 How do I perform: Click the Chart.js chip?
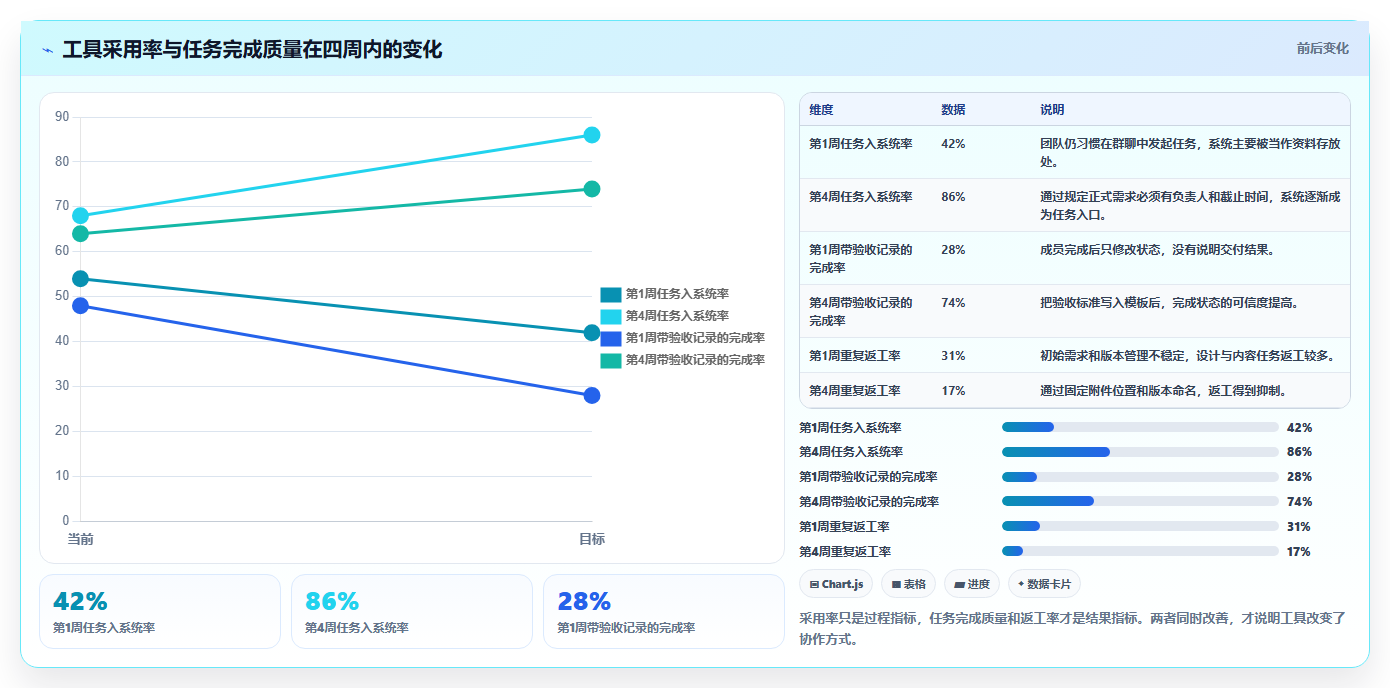pos(836,584)
